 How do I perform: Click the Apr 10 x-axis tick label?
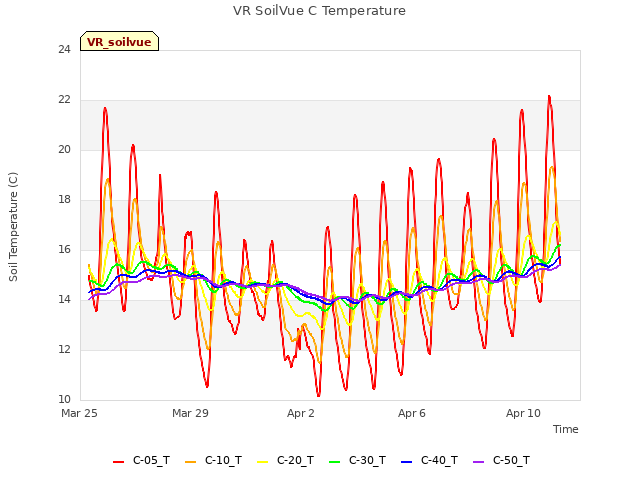coord(523,413)
